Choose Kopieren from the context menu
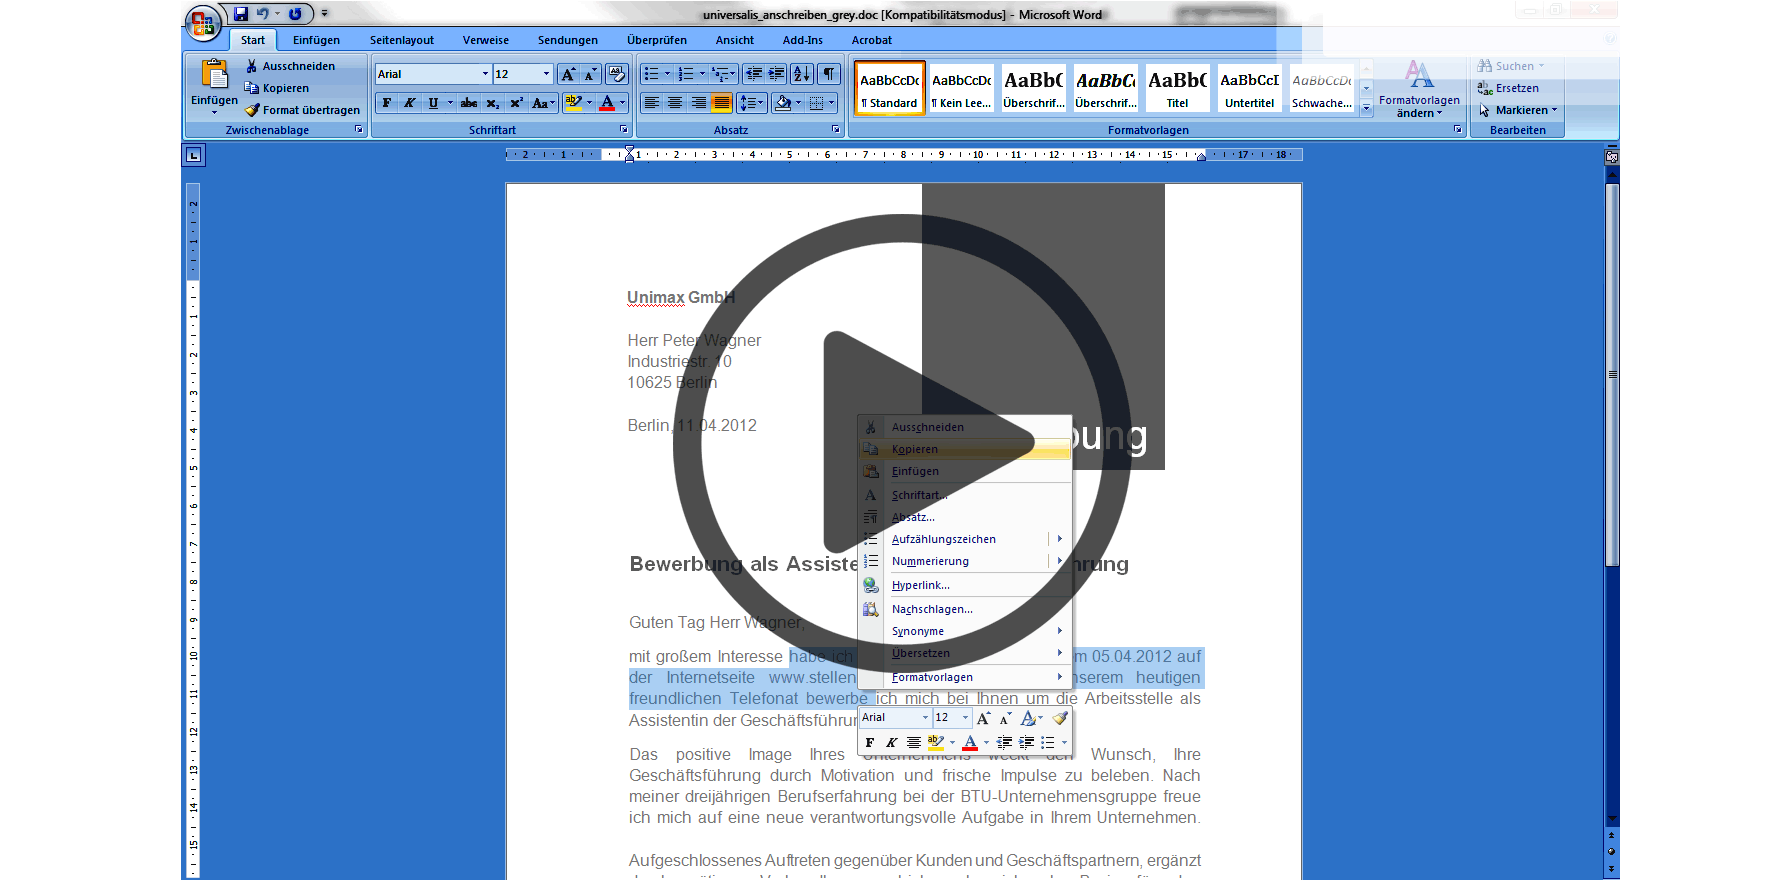This screenshot has width=1788, height=880. [915, 449]
